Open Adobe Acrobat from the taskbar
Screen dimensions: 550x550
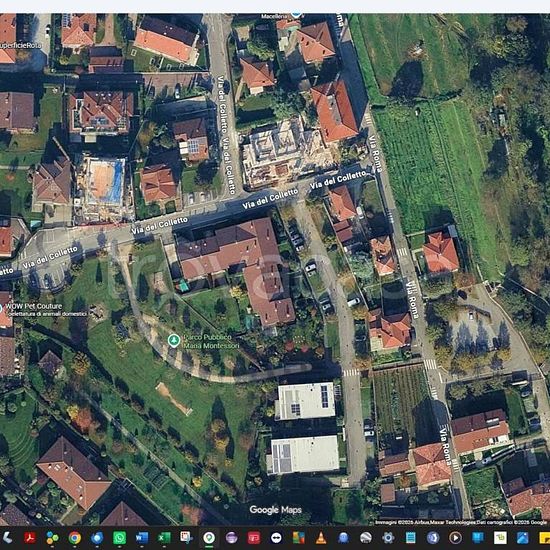point(29,538)
